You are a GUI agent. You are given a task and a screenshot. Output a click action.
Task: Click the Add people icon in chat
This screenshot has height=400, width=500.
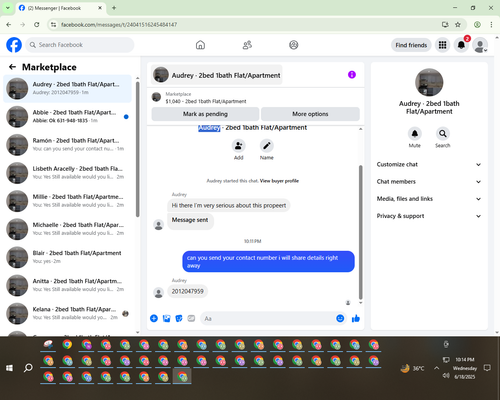[x=239, y=146]
